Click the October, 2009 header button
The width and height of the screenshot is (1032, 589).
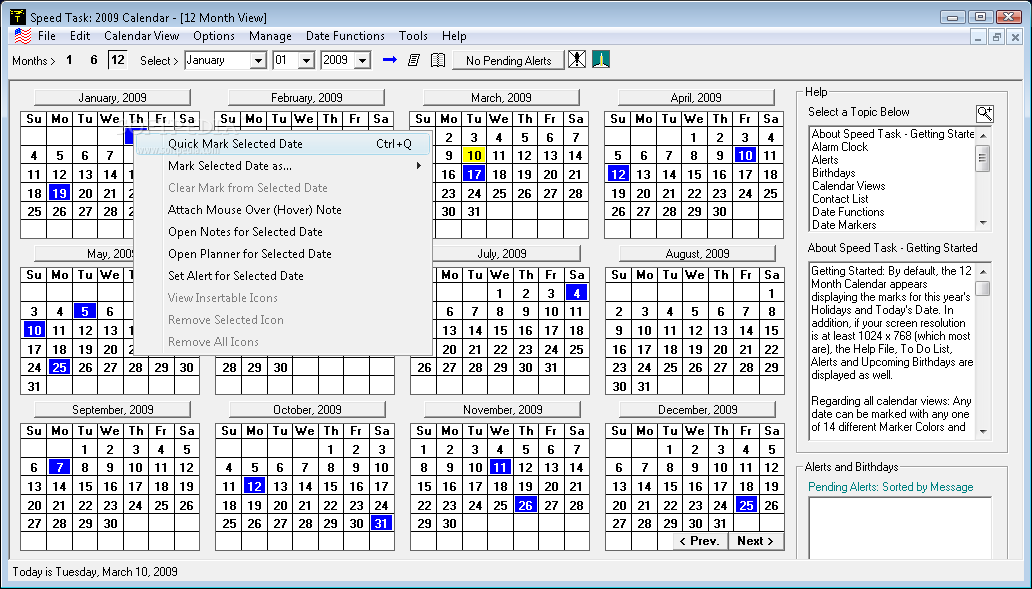[307, 409]
